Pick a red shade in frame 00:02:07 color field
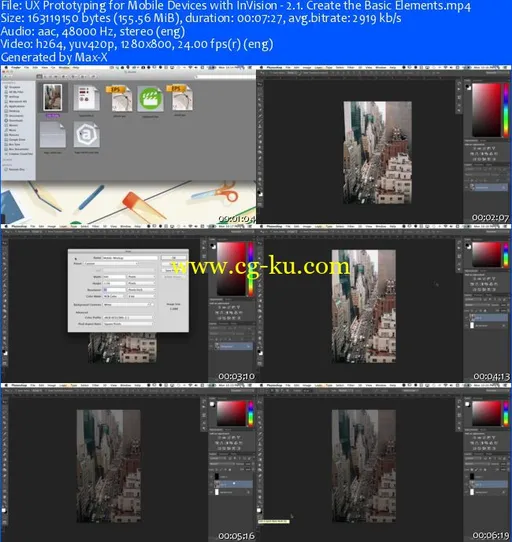This screenshot has width=512, height=542. click(x=486, y=110)
